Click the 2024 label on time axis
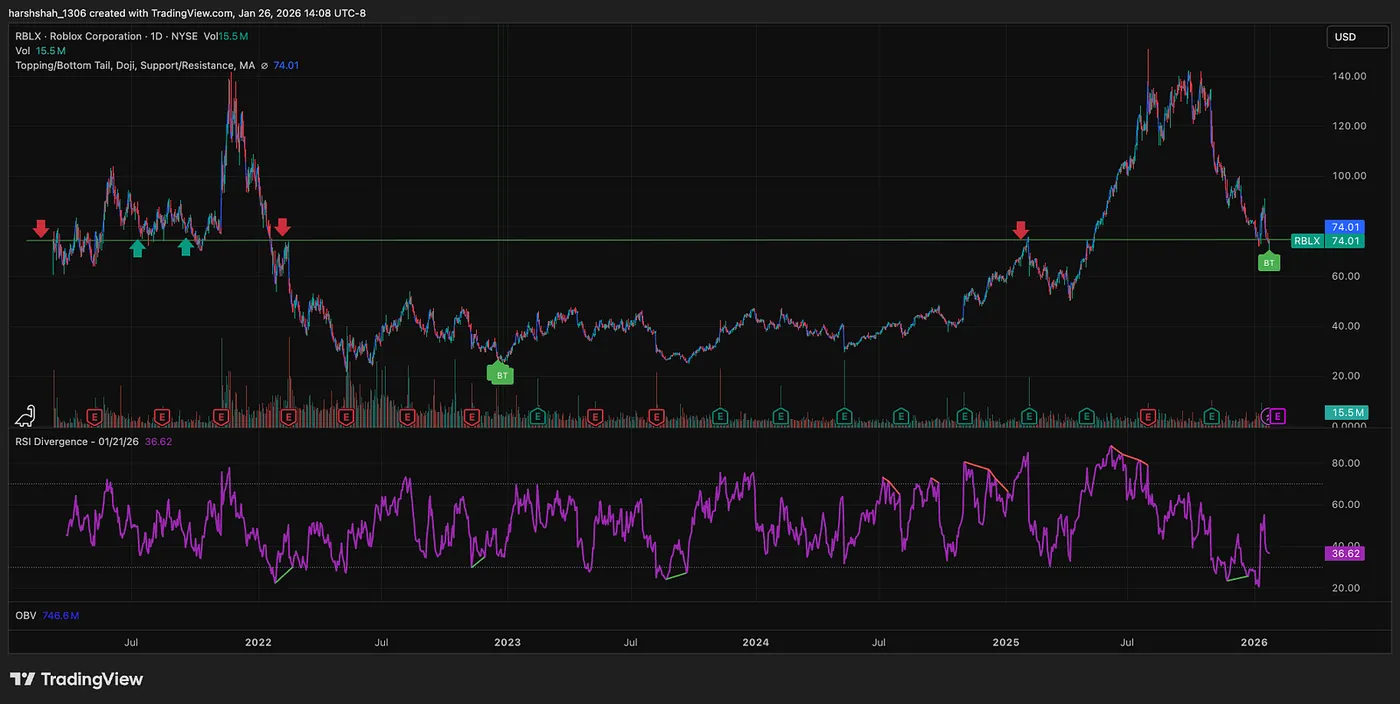 tap(756, 643)
